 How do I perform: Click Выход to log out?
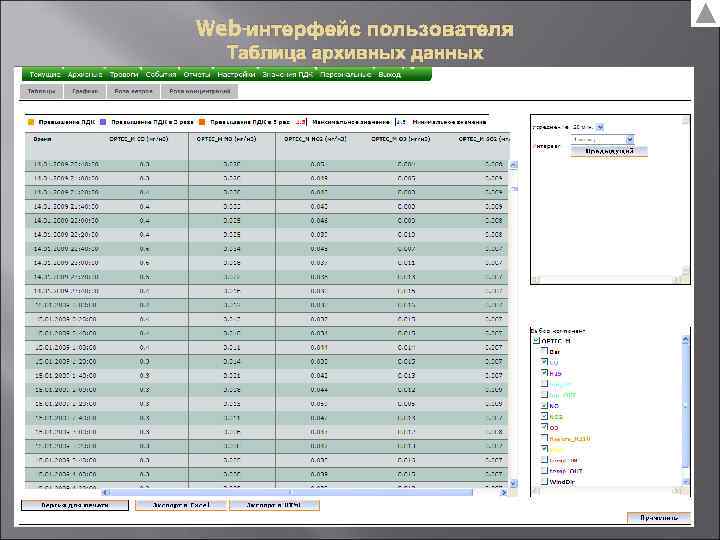pos(389,74)
